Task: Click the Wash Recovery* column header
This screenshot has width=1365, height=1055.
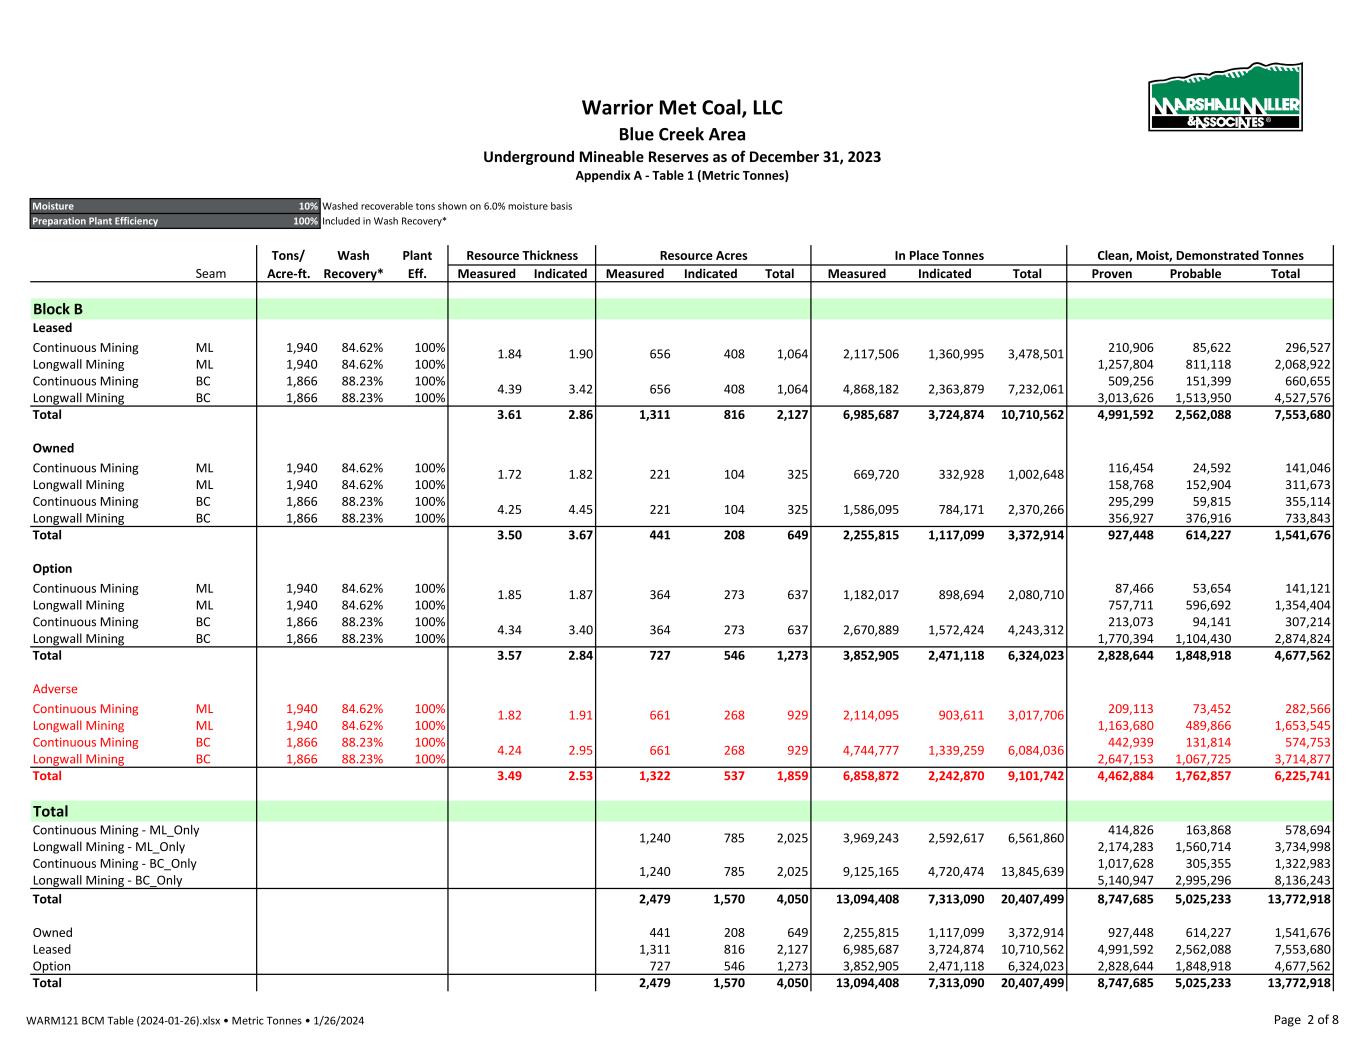Action: click(353, 264)
